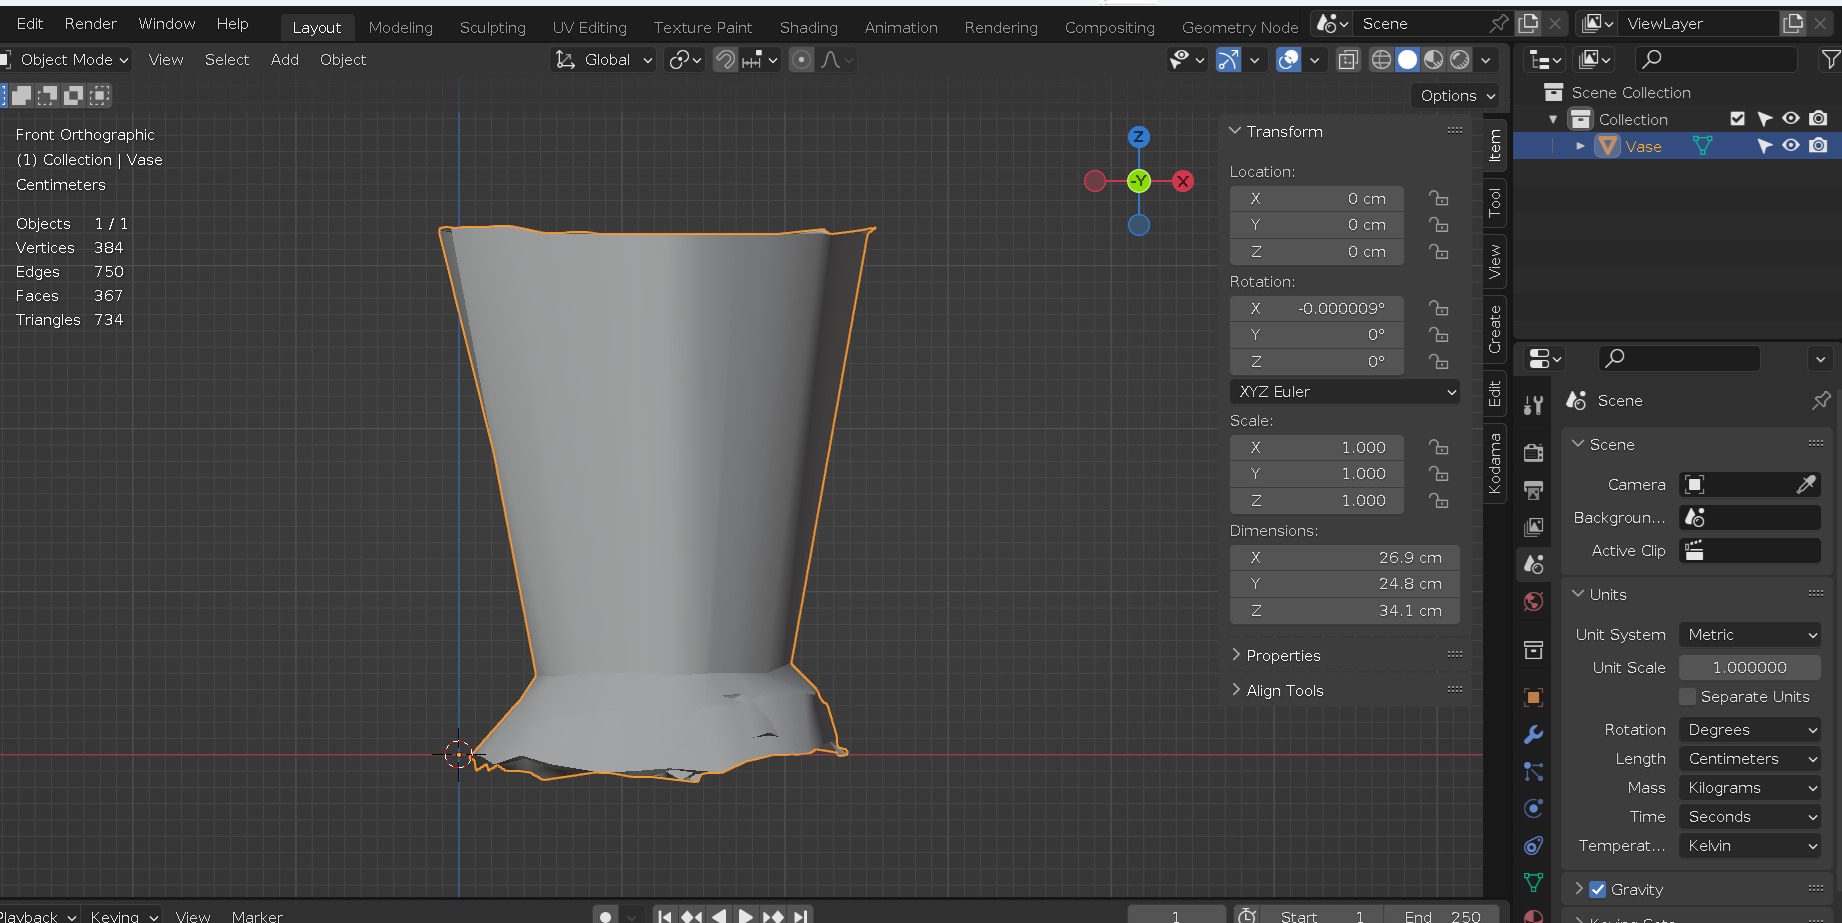
Task: Hide the Vase object with eye icon
Action: click(1791, 146)
